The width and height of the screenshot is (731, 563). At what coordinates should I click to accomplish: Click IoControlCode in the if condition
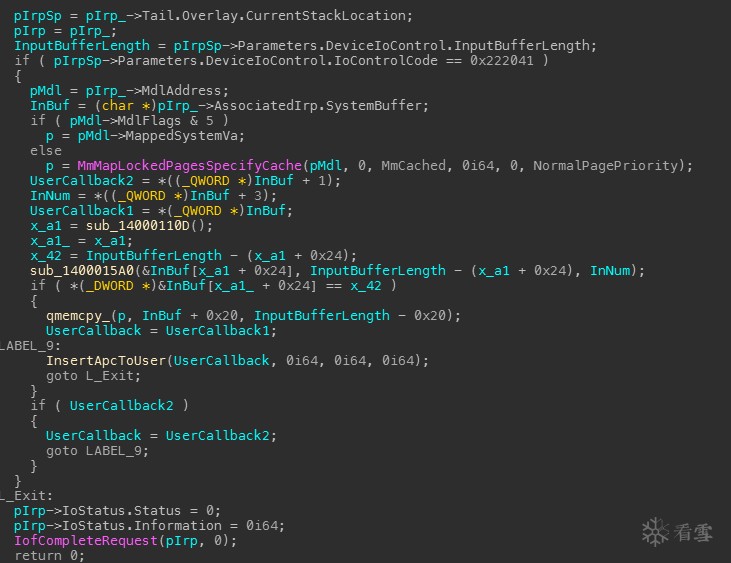coord(386,61)
